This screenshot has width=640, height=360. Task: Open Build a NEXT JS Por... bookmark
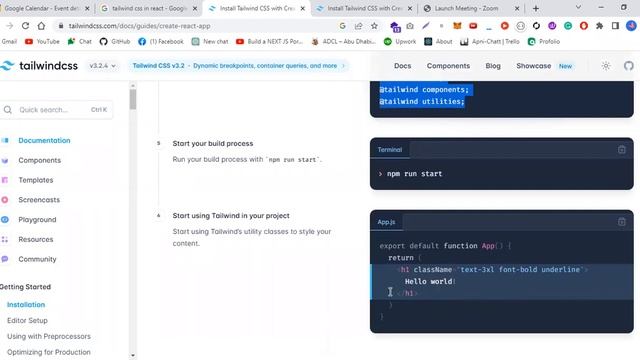269,42
